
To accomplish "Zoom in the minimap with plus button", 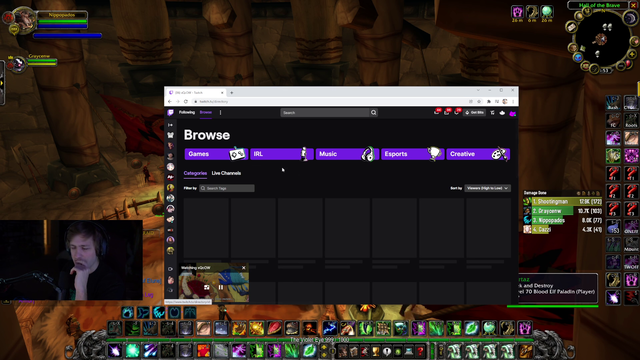I will (632, 54).
